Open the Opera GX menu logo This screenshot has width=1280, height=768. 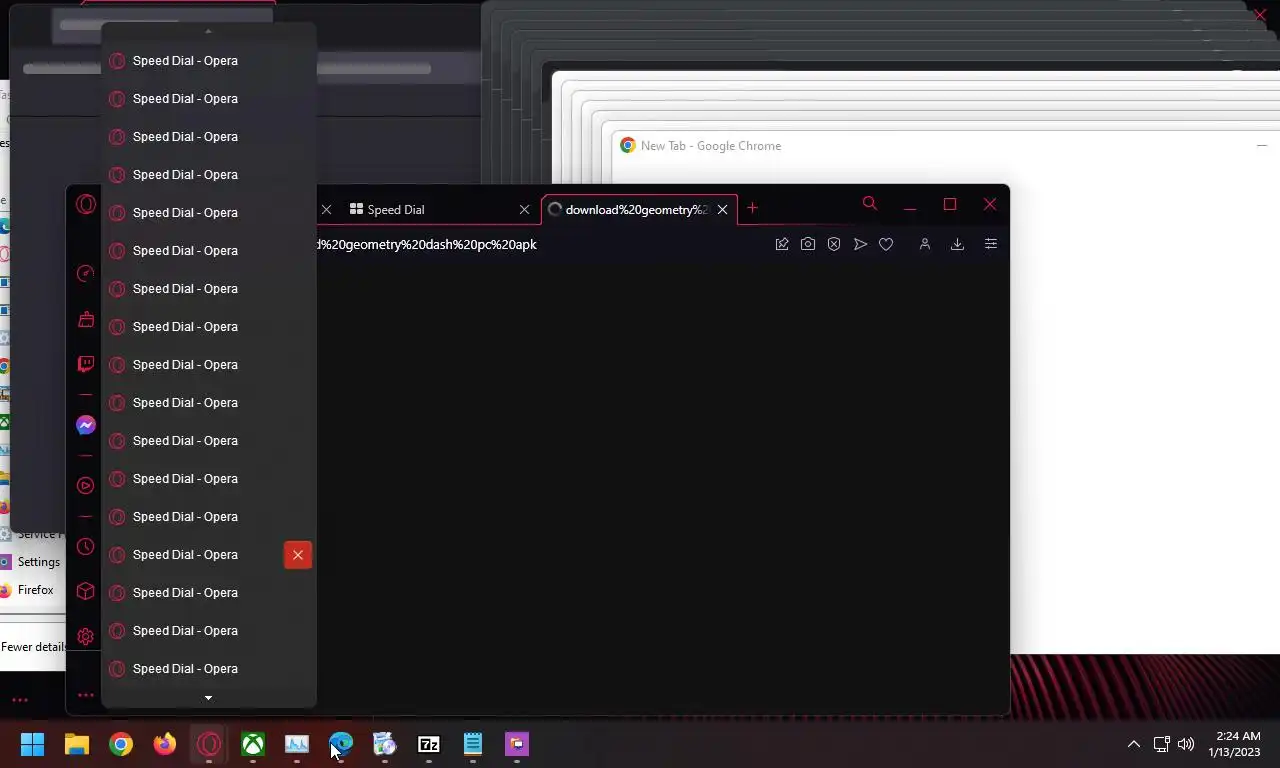pyautogui.click(x=86, y=205)
